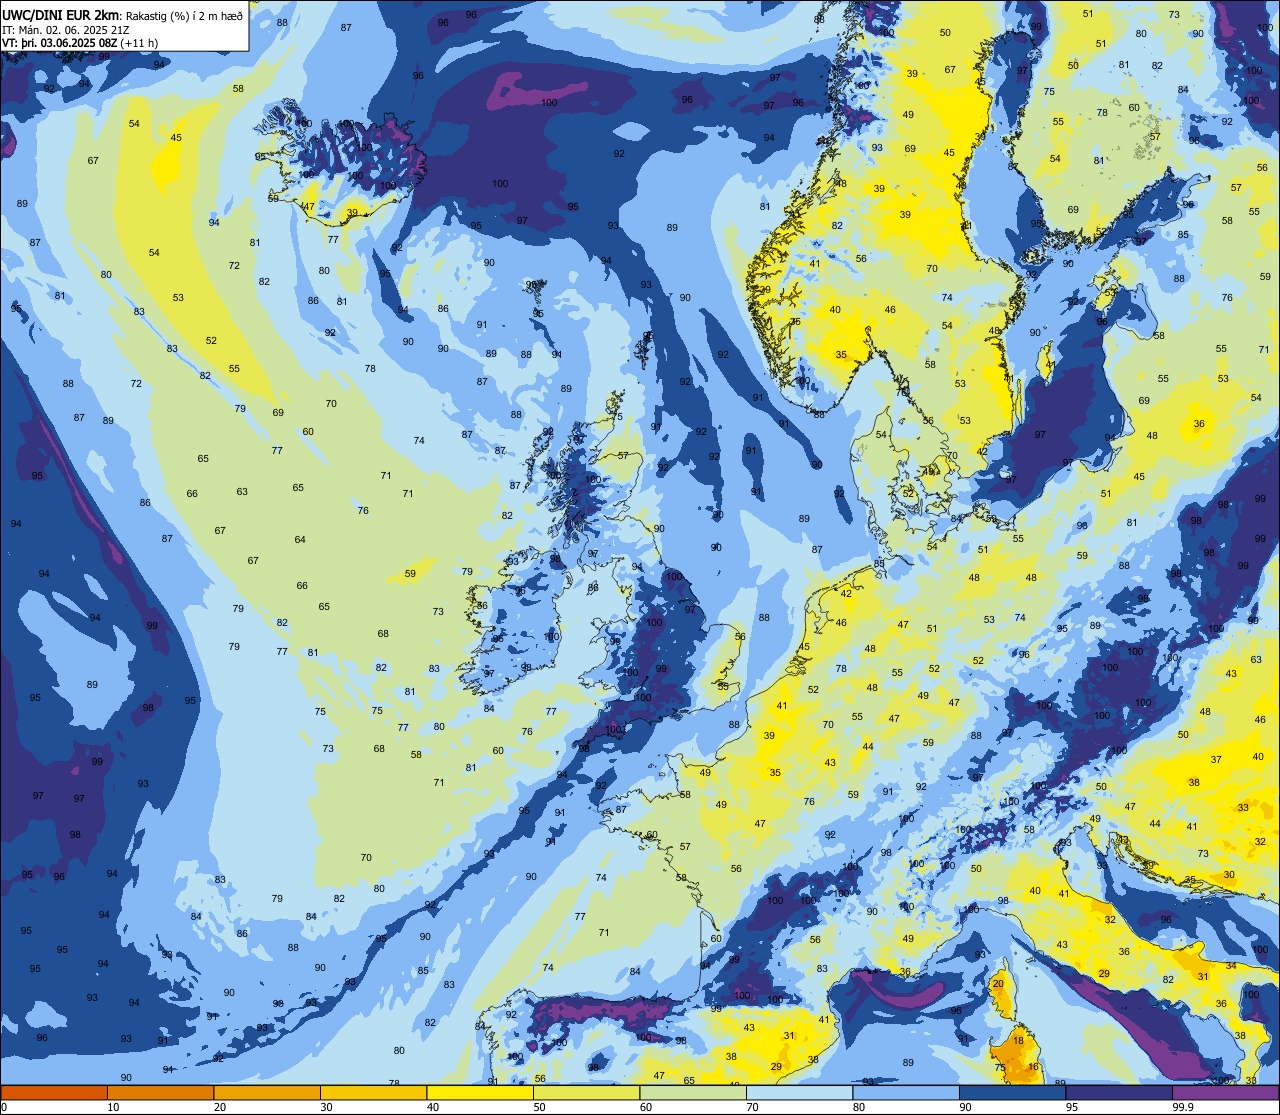The width and height of the screenshot is (1280, 1115).
Task: Select the light blue 70–80 legend swatch
Action: pos(799,1092)
